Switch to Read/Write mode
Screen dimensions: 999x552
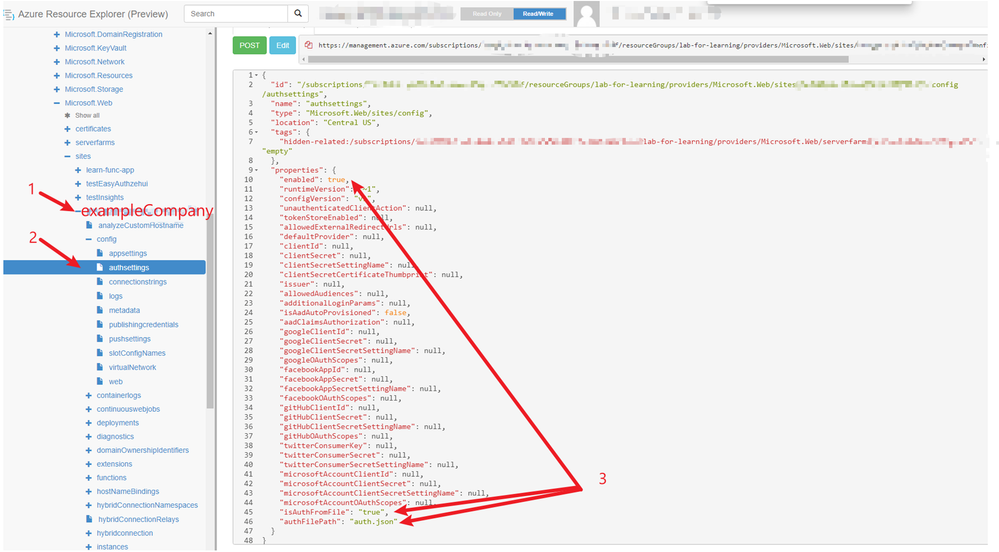coord(539,13)
